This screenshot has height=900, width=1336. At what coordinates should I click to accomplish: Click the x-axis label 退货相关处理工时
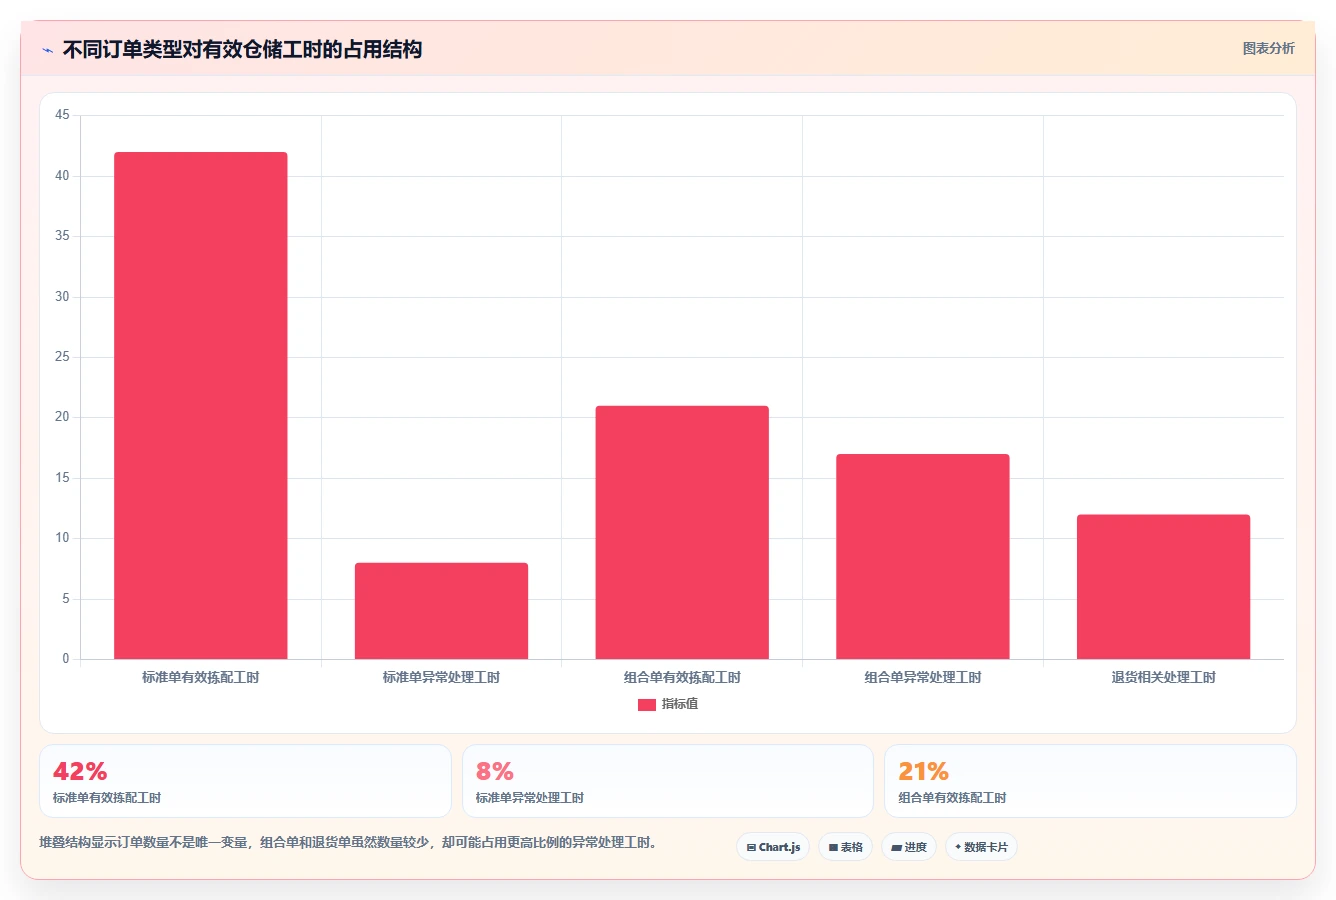coord(1164,678)
